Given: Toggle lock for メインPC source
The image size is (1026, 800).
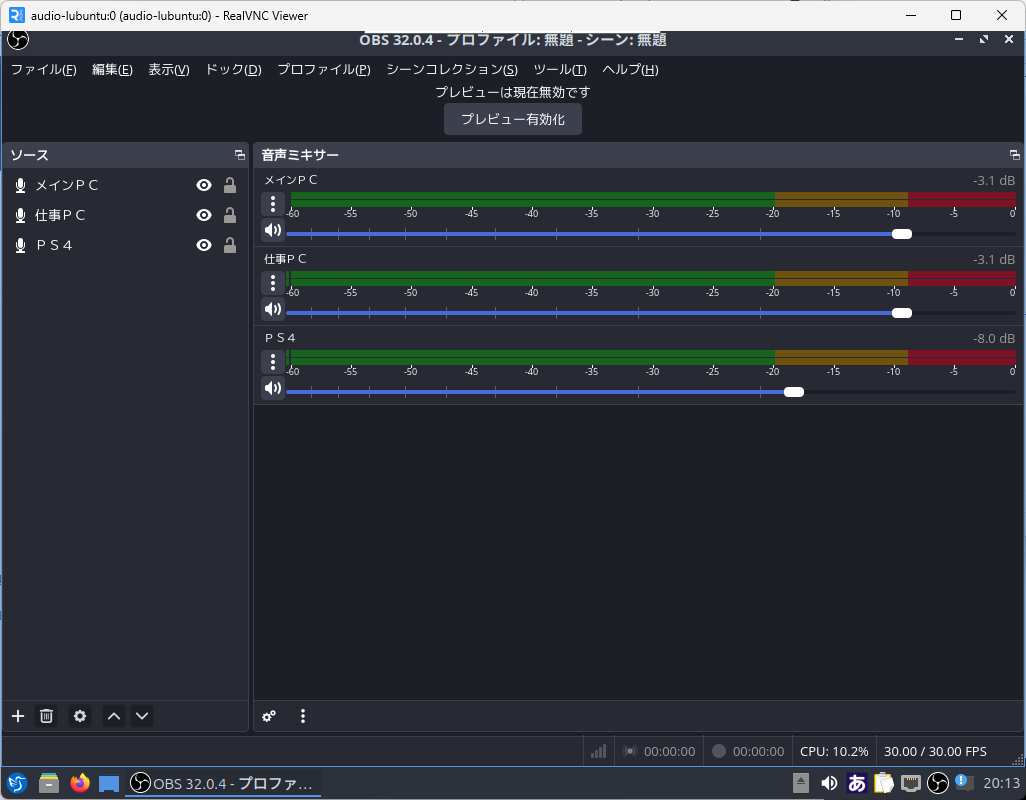Looking at the screenshot, I should (230, 185).
